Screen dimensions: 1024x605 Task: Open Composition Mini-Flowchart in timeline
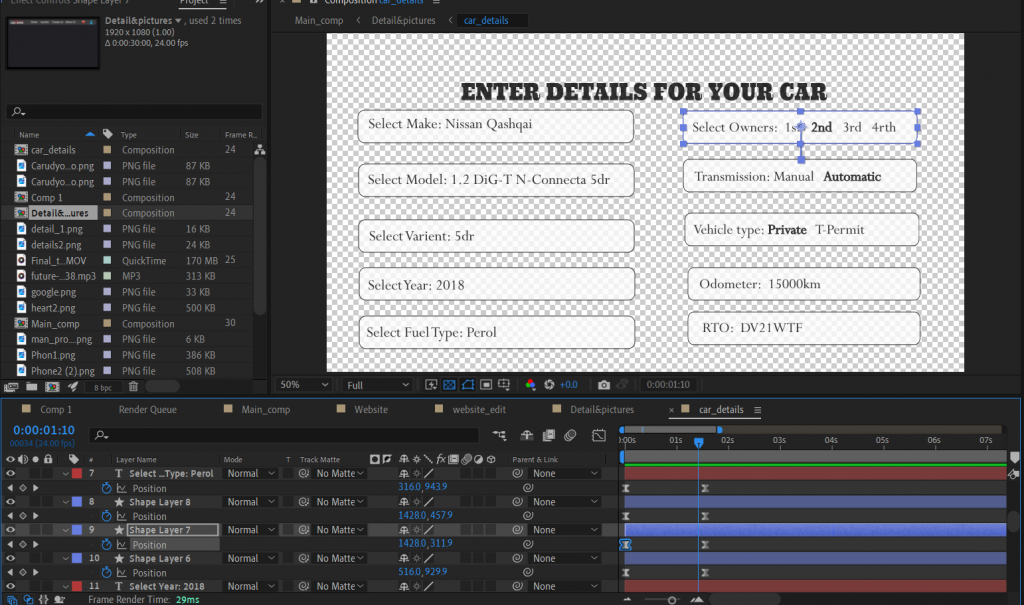click(500, 435)
